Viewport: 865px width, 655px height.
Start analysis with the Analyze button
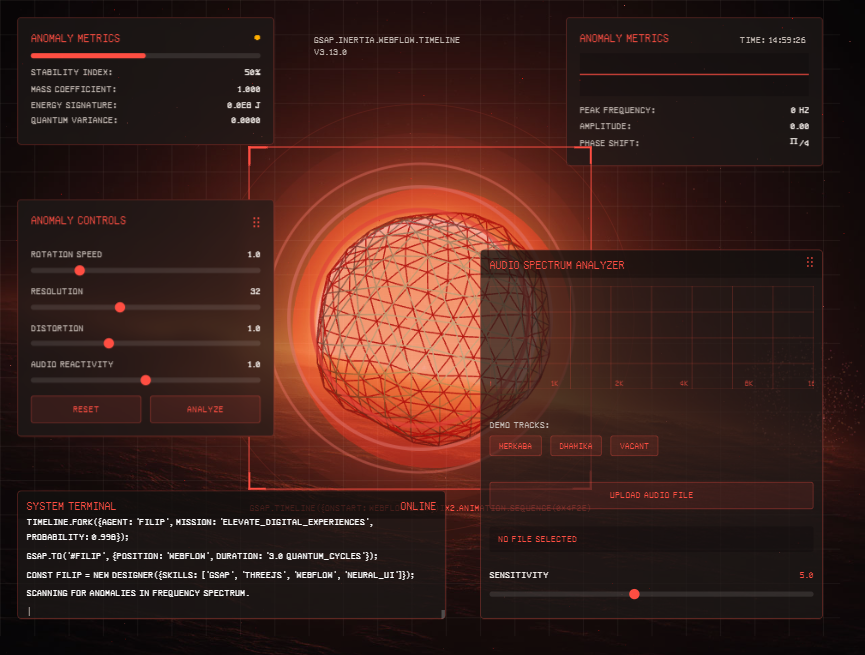pyautogui.click(x=205, y=409)
